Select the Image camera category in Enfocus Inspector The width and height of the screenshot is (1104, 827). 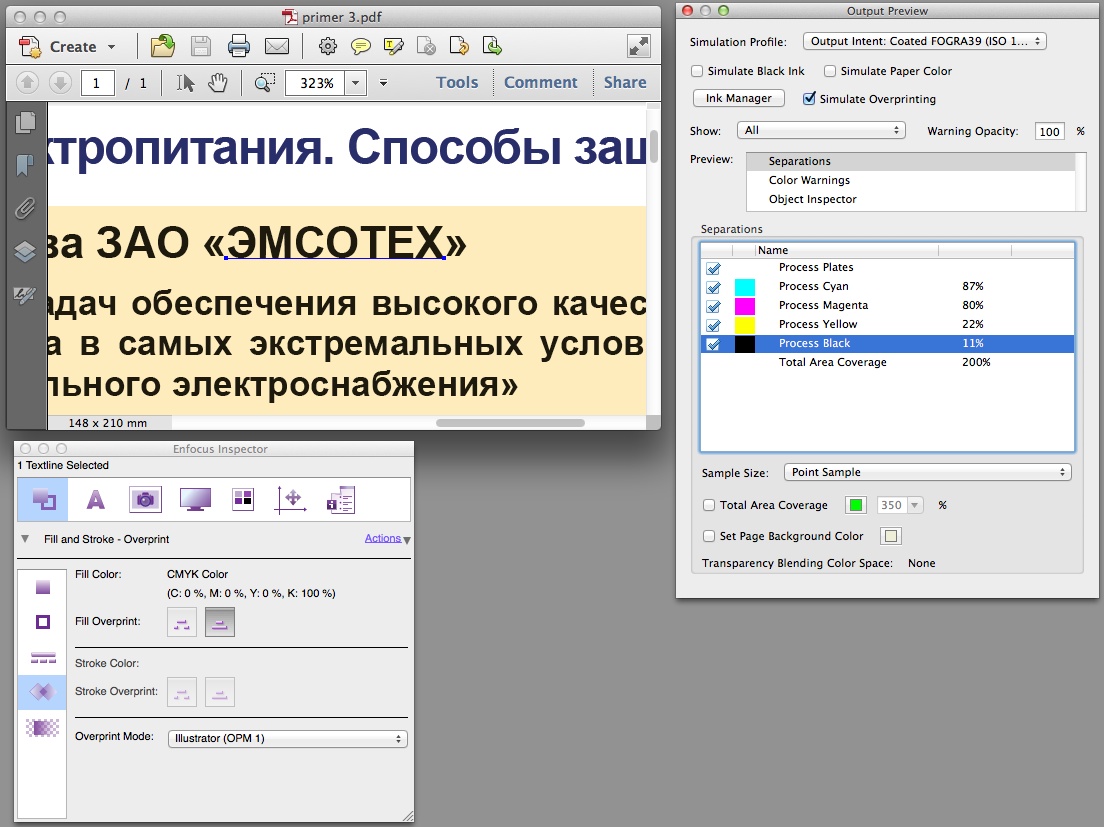145,500
